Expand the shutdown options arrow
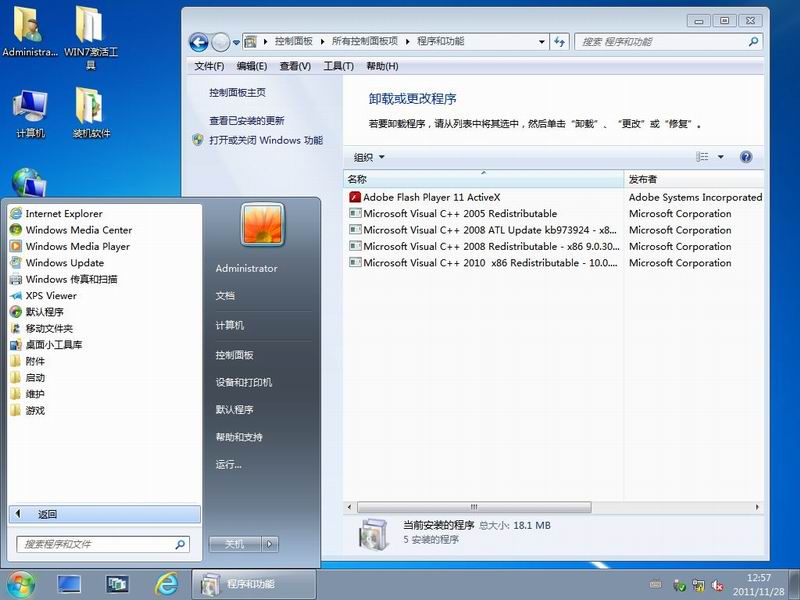The height and width of the screenshot is (600, 800). tap(270, 544)
